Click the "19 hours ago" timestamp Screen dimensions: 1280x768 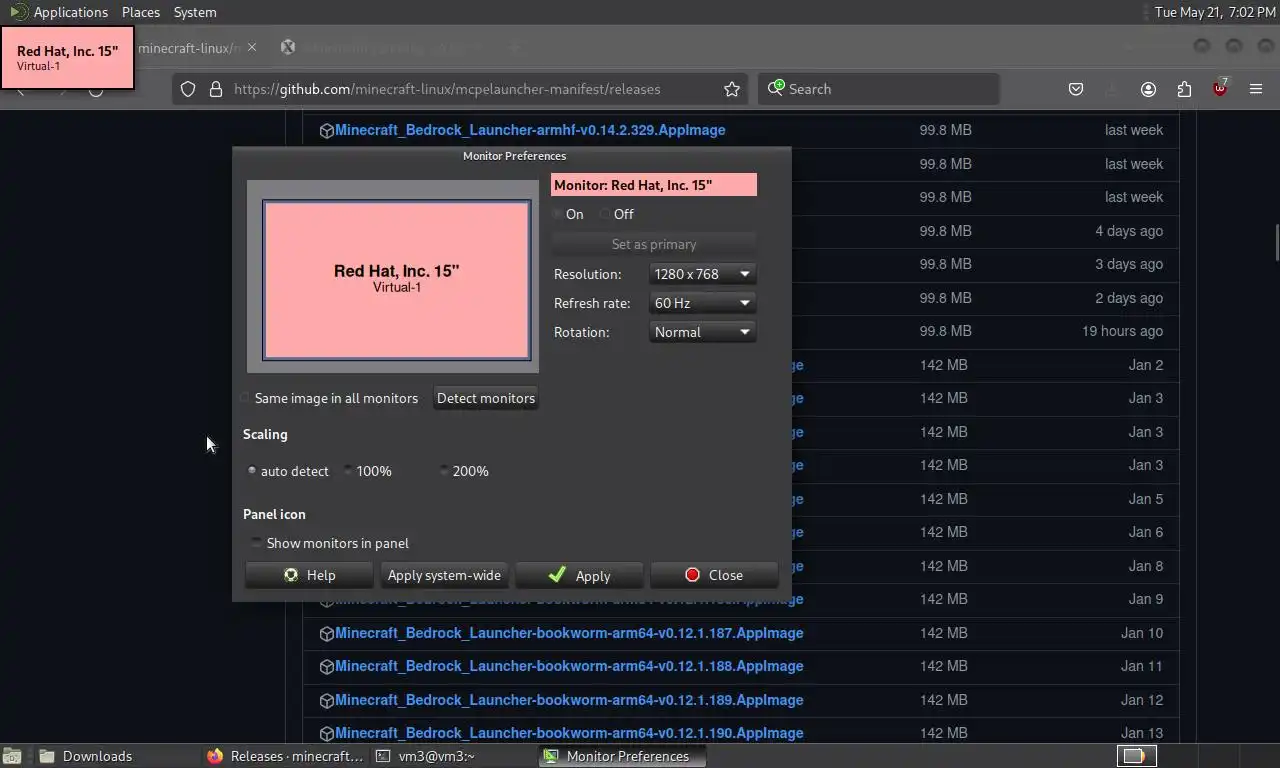(x=1122, y=331)
